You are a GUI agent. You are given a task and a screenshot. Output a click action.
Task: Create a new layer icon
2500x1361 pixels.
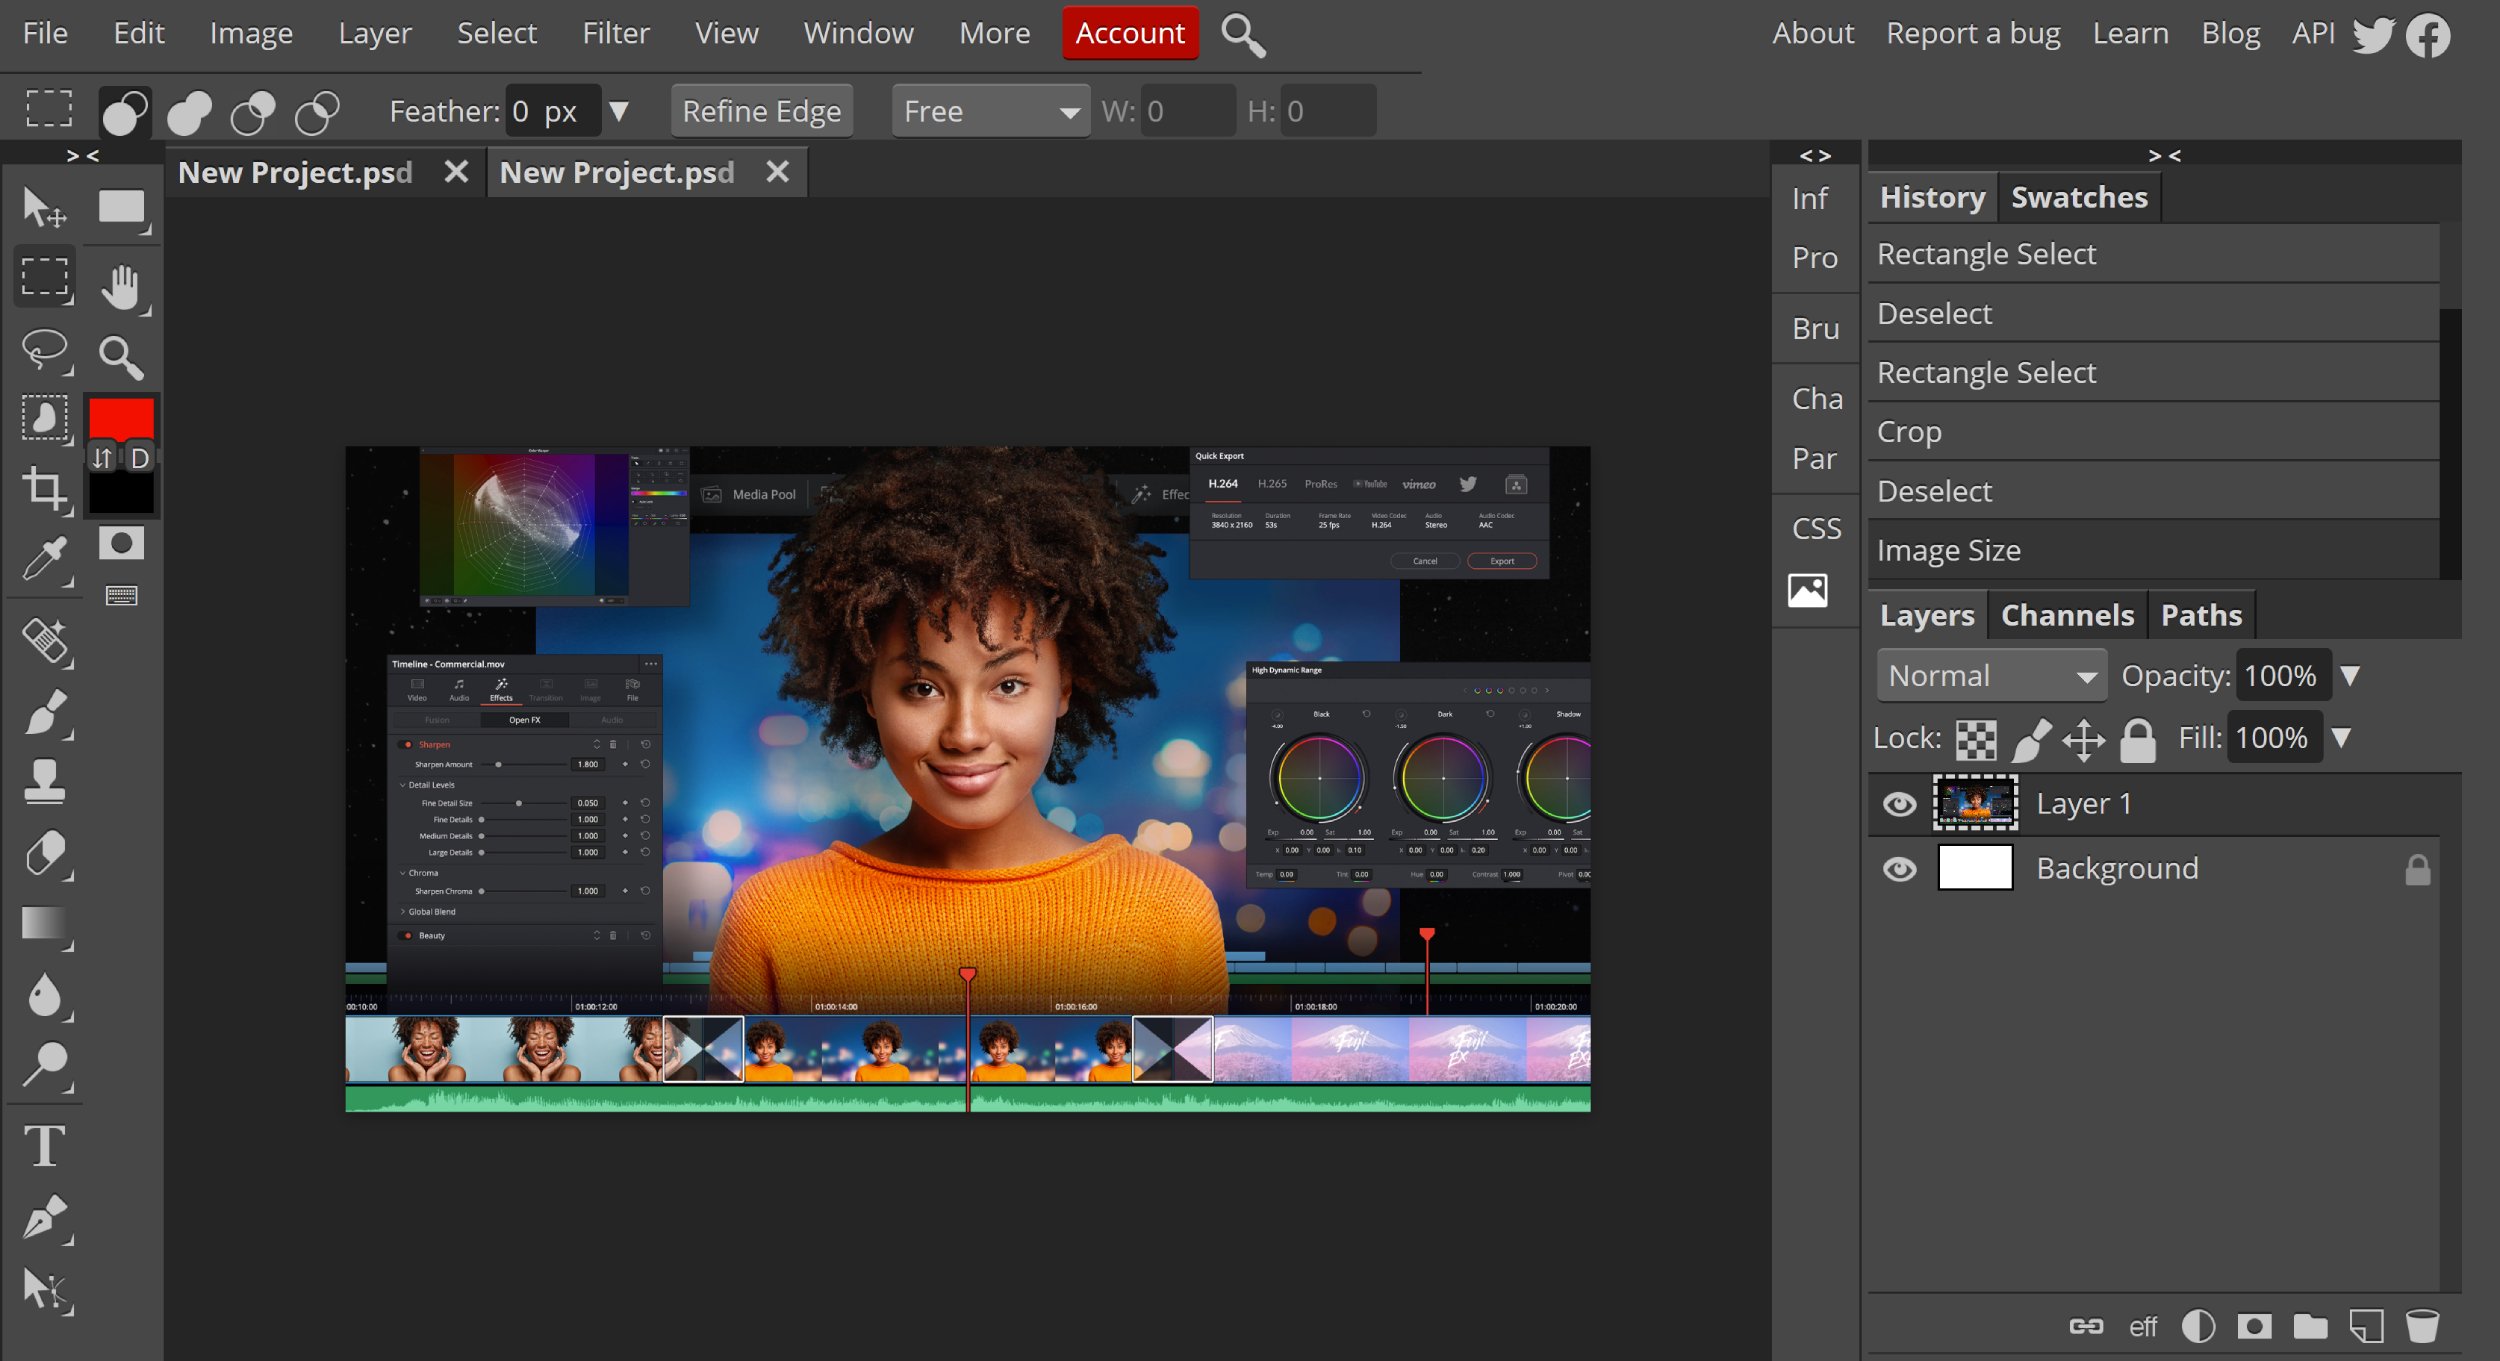click(2366, 1326)
